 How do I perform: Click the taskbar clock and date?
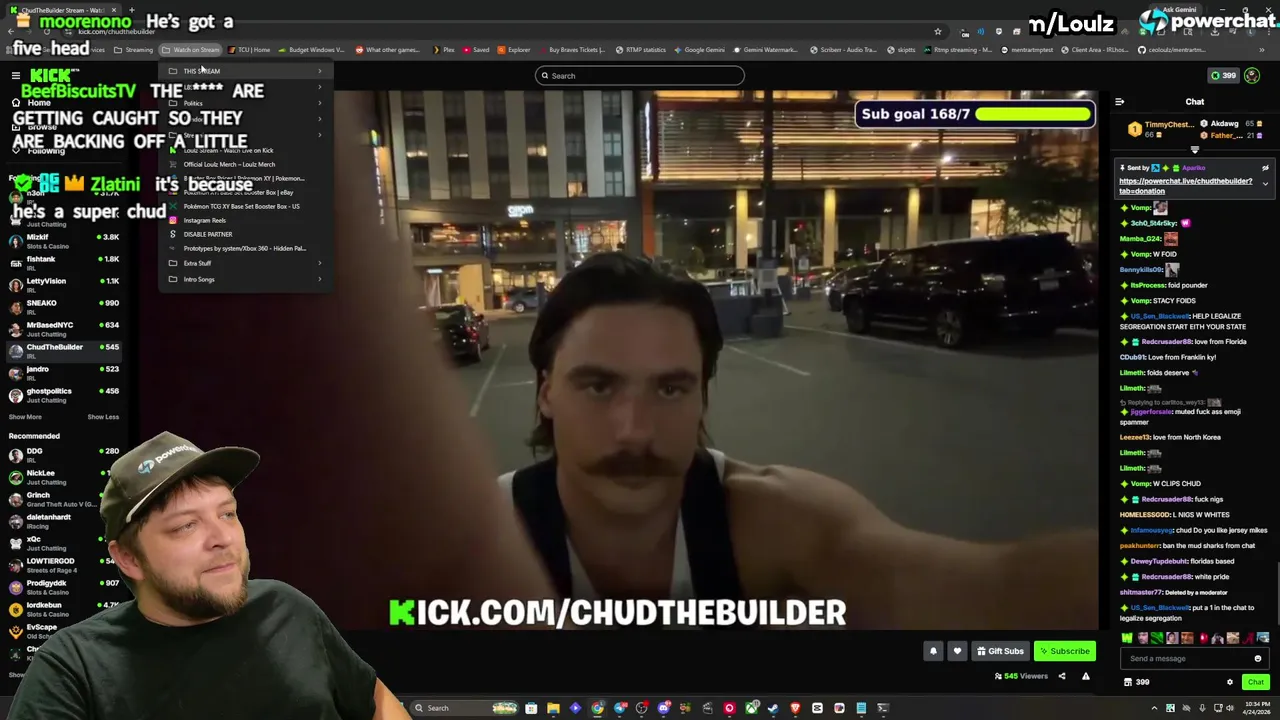pyautogui.click(x=1256, y=708)
